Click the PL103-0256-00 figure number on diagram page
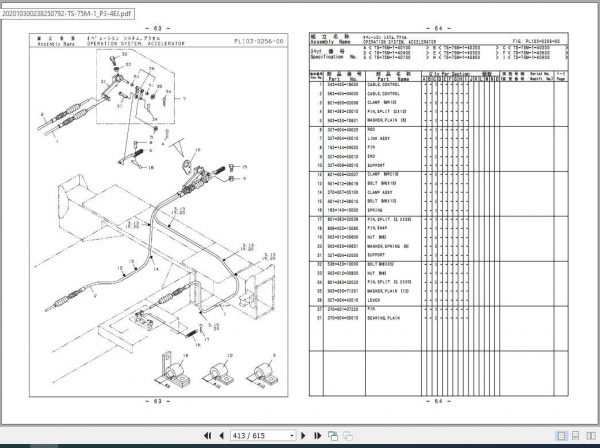The image size is (600, 448). click(259, 41)
